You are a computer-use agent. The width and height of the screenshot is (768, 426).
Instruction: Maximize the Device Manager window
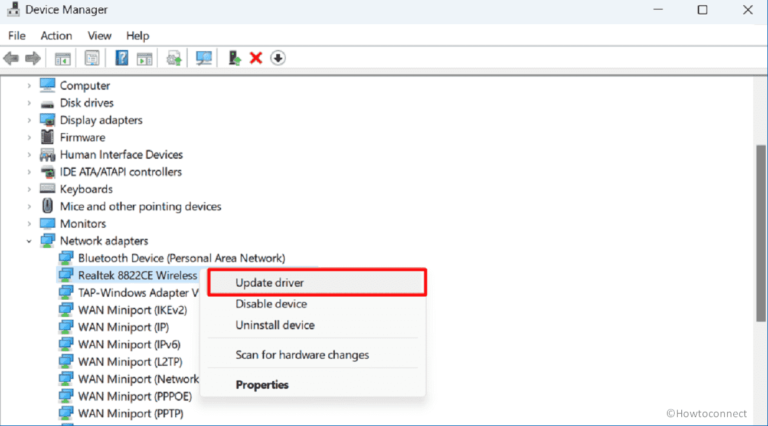[x=702, y=10]
